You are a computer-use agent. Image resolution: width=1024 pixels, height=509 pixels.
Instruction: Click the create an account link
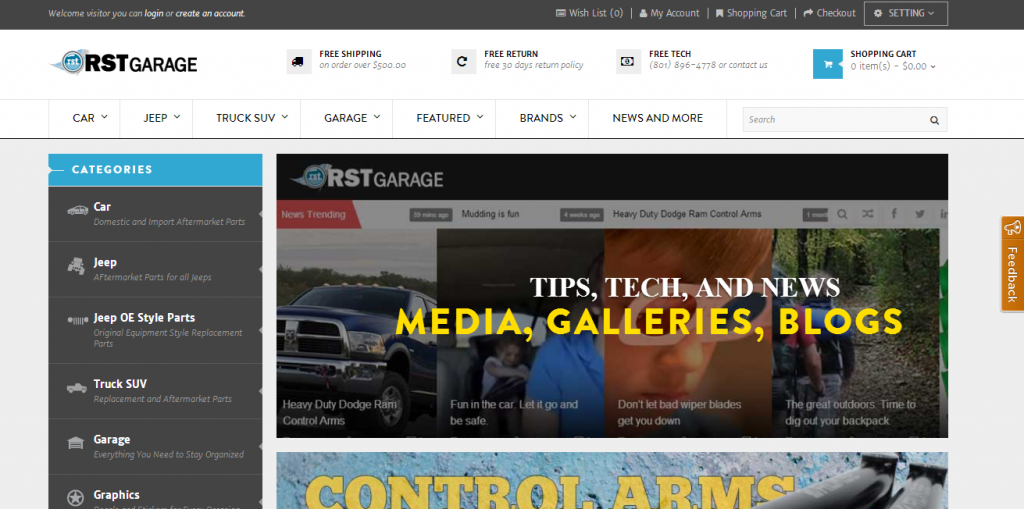click(x=210, y=13)
